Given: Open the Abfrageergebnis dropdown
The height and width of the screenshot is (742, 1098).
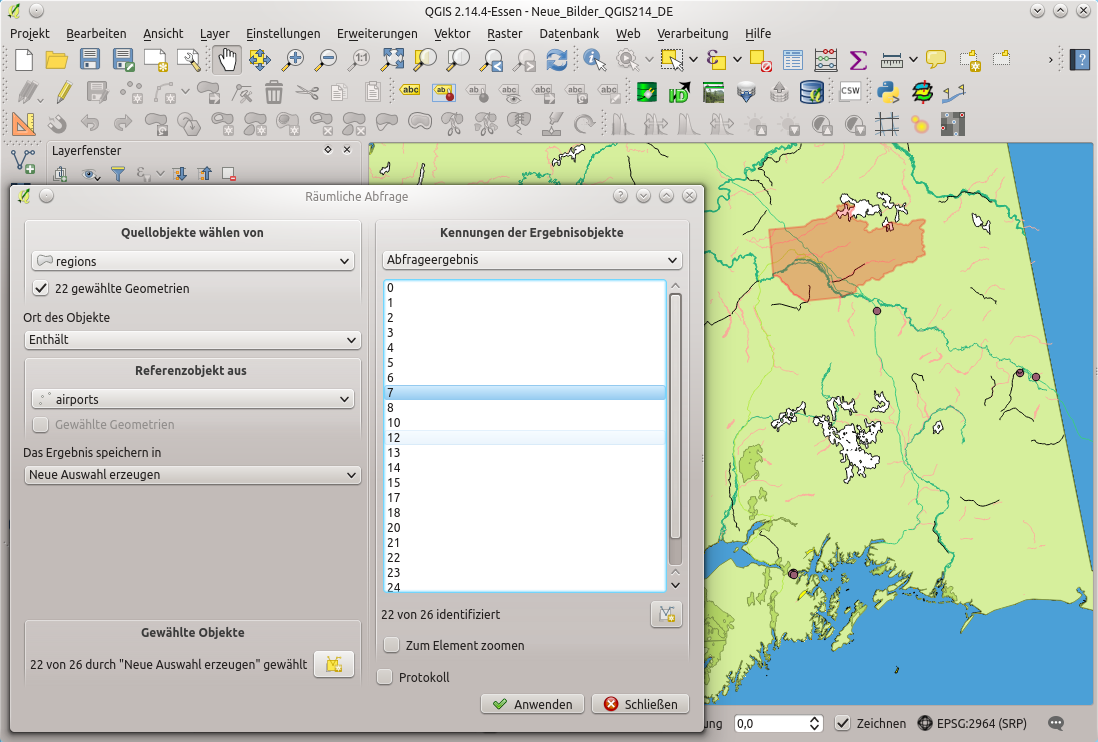Looking at the screenshot, I should click(x=532, y=260).
